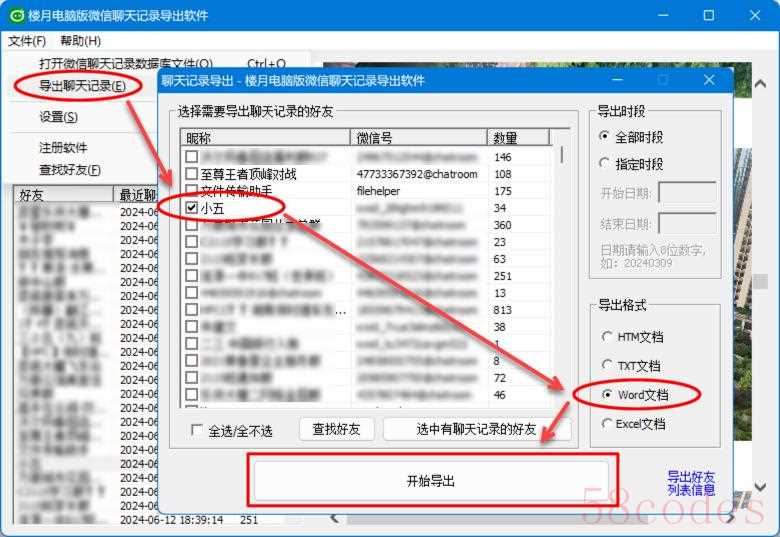Open the 文件(F) menu
Image resolution: width=780 pixels, height=537 pixels.
pos(27,41)
